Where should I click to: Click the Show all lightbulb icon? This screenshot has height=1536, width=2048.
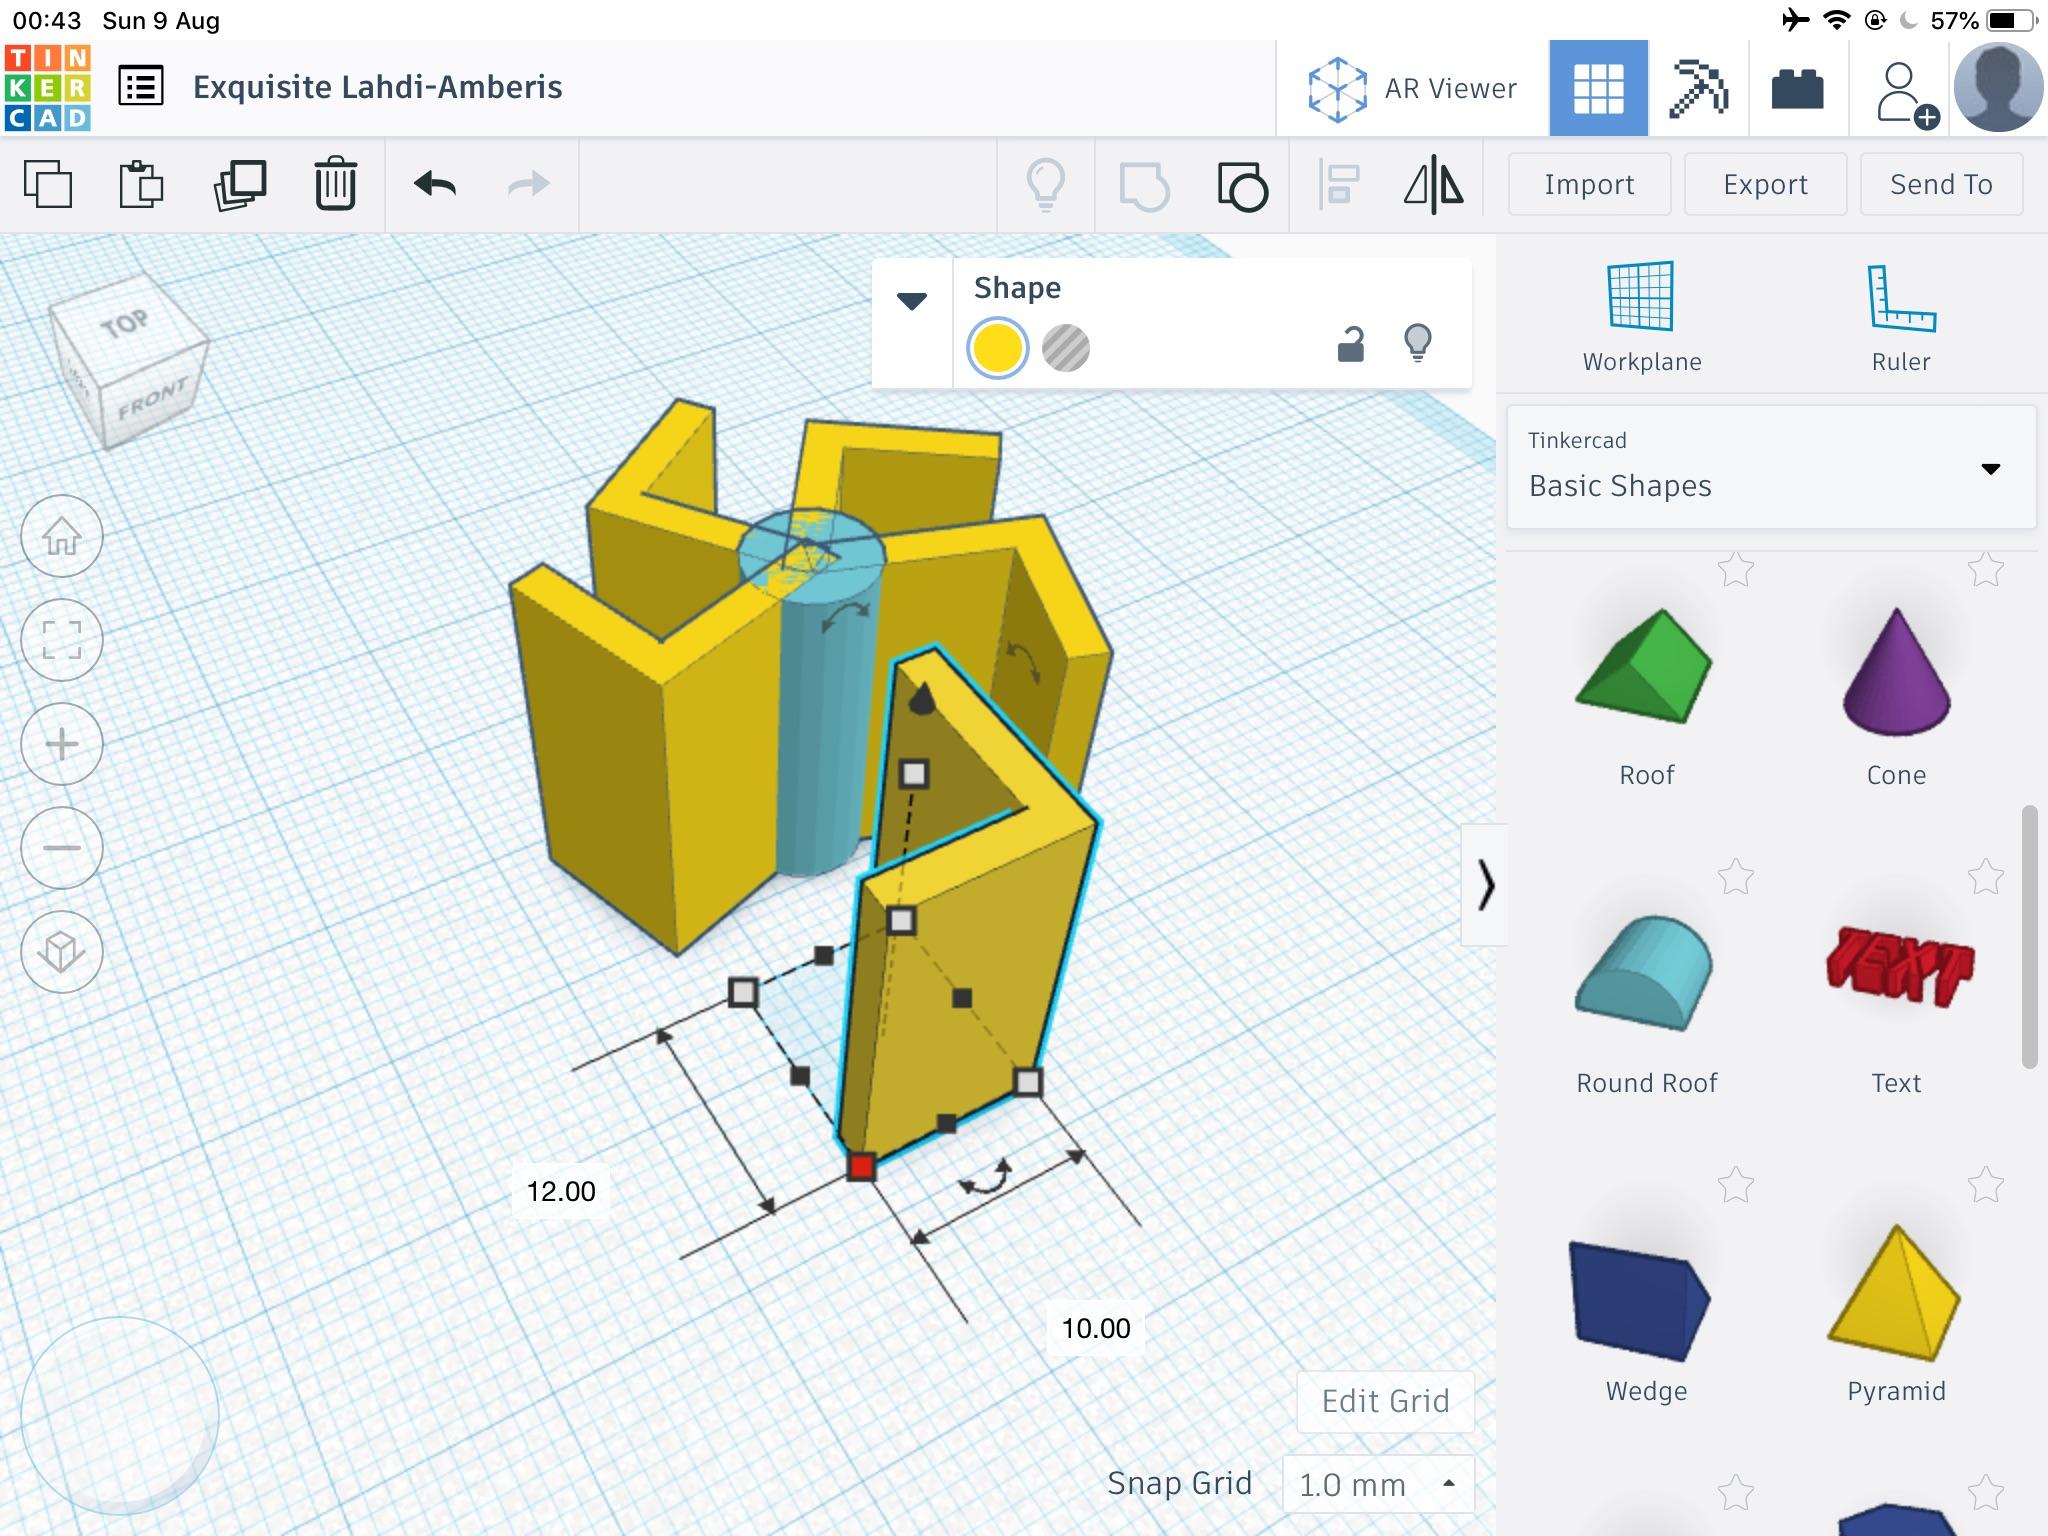pyautogui.click(x=1046, y=185)
